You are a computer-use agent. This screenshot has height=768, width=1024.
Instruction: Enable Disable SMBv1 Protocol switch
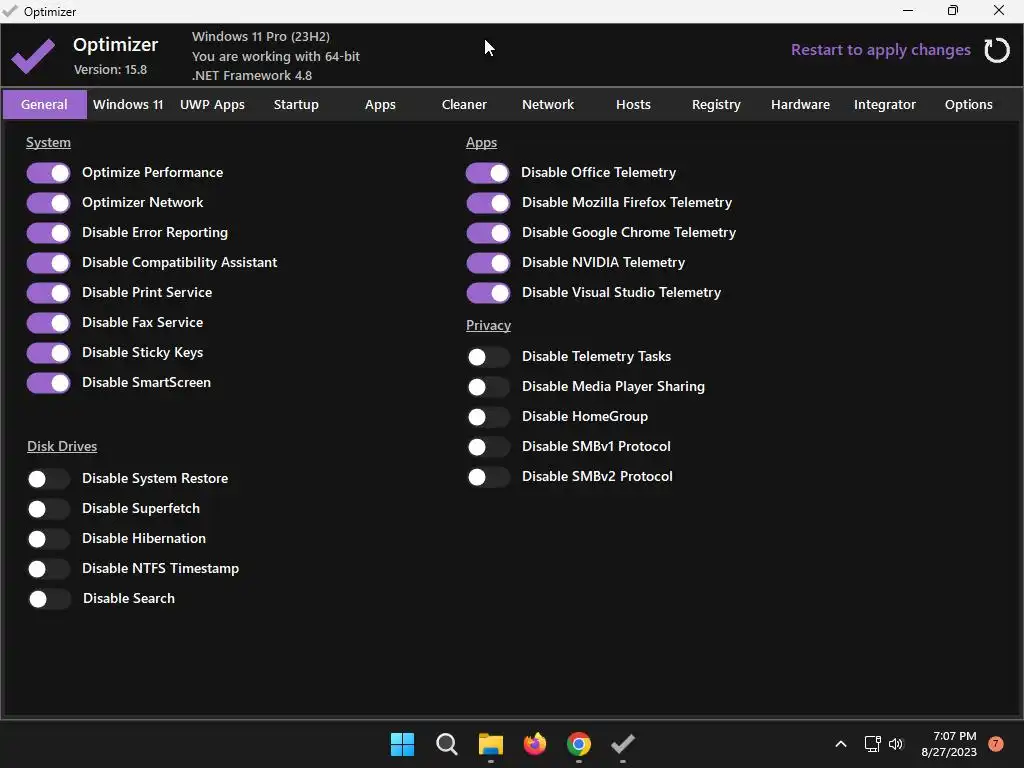pos(488,447)
